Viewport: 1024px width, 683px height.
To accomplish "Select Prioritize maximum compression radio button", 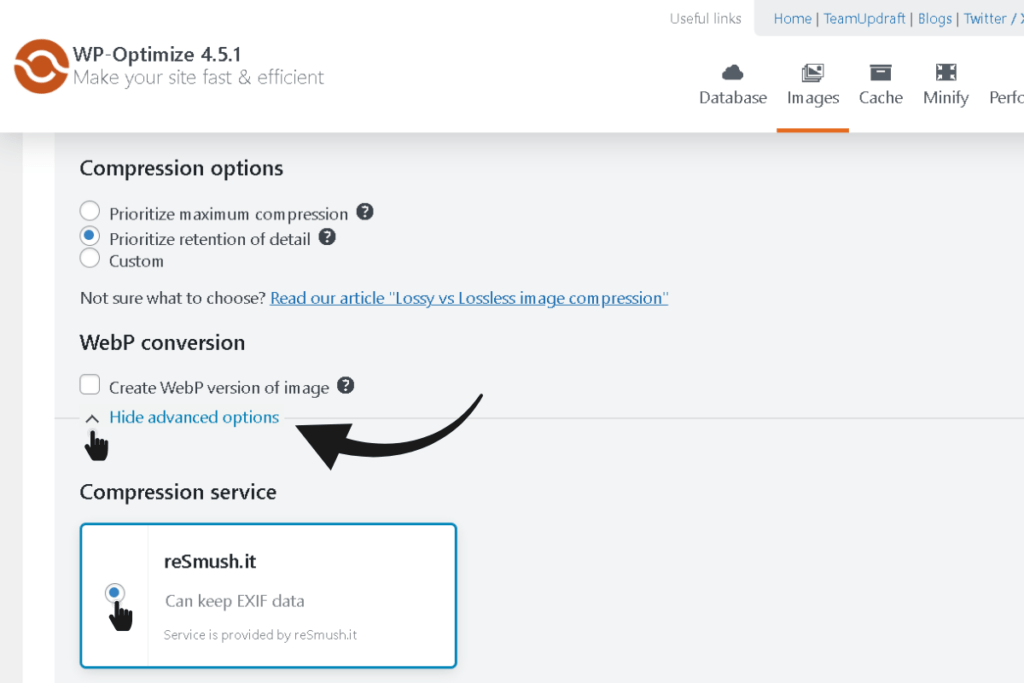I will 90,212.
